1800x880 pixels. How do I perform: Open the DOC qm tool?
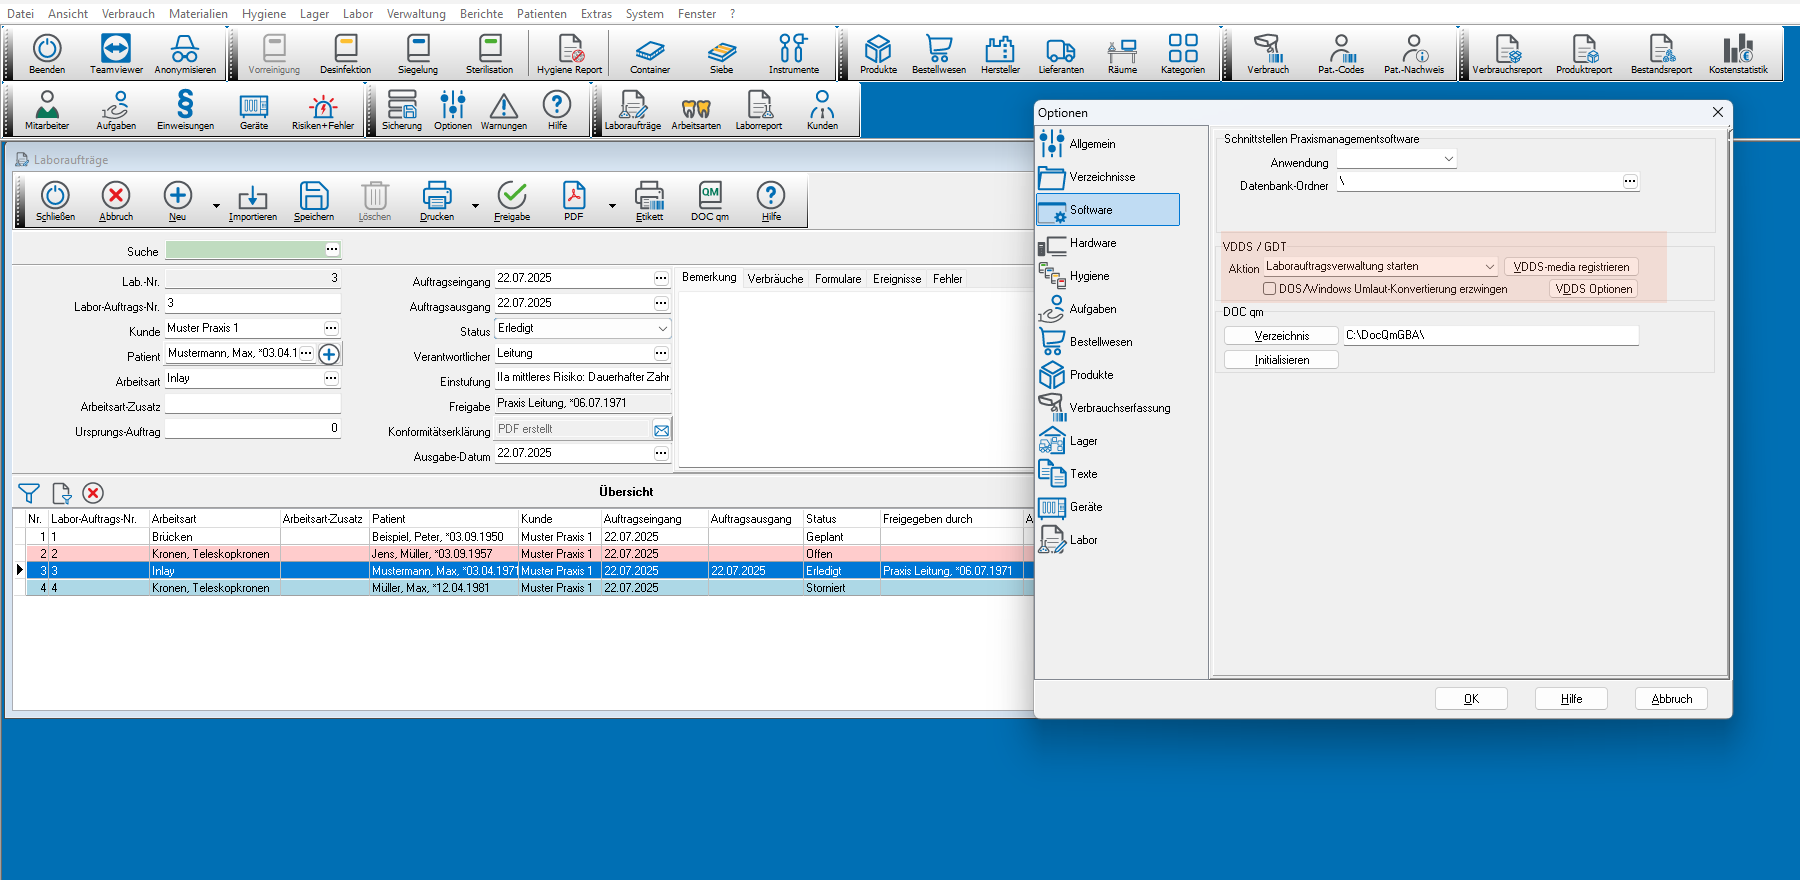click(x=710, y=200)
